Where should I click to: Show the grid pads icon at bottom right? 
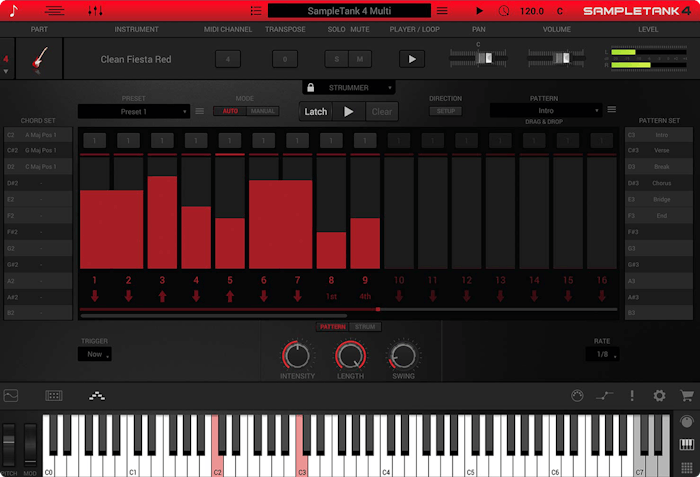click(687, 468)
